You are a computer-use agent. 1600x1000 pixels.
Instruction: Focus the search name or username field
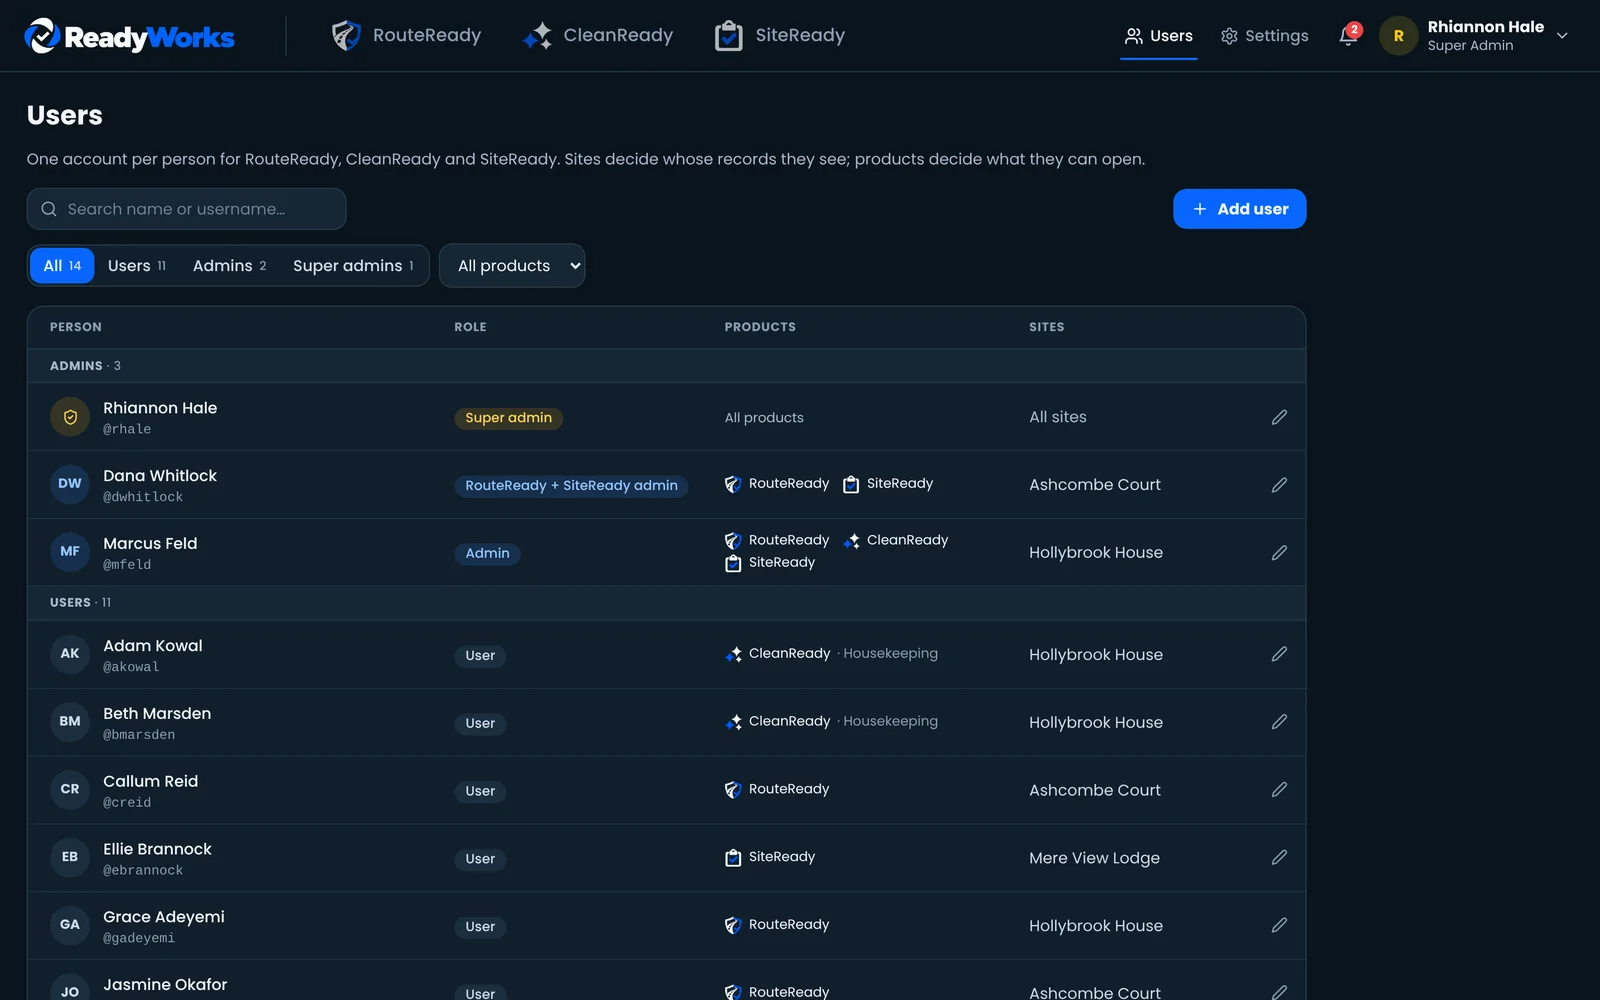tap(187, 209)
